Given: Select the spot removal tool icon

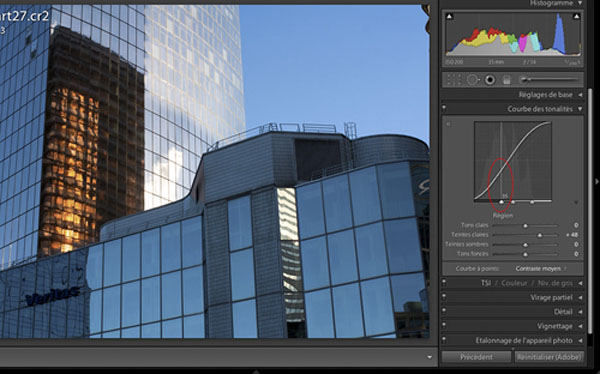Looking at the screenshot, I should click(x=473, y=80).
